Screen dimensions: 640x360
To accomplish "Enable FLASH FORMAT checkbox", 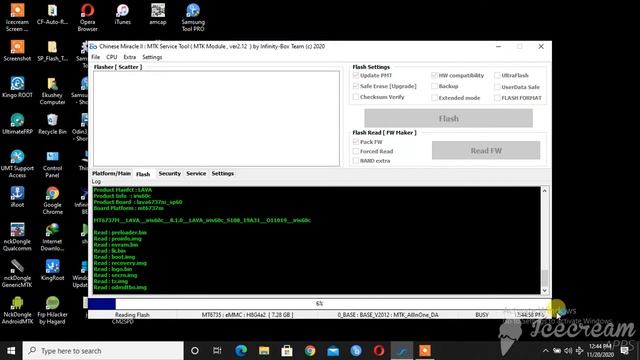I will tap(497, 98).
